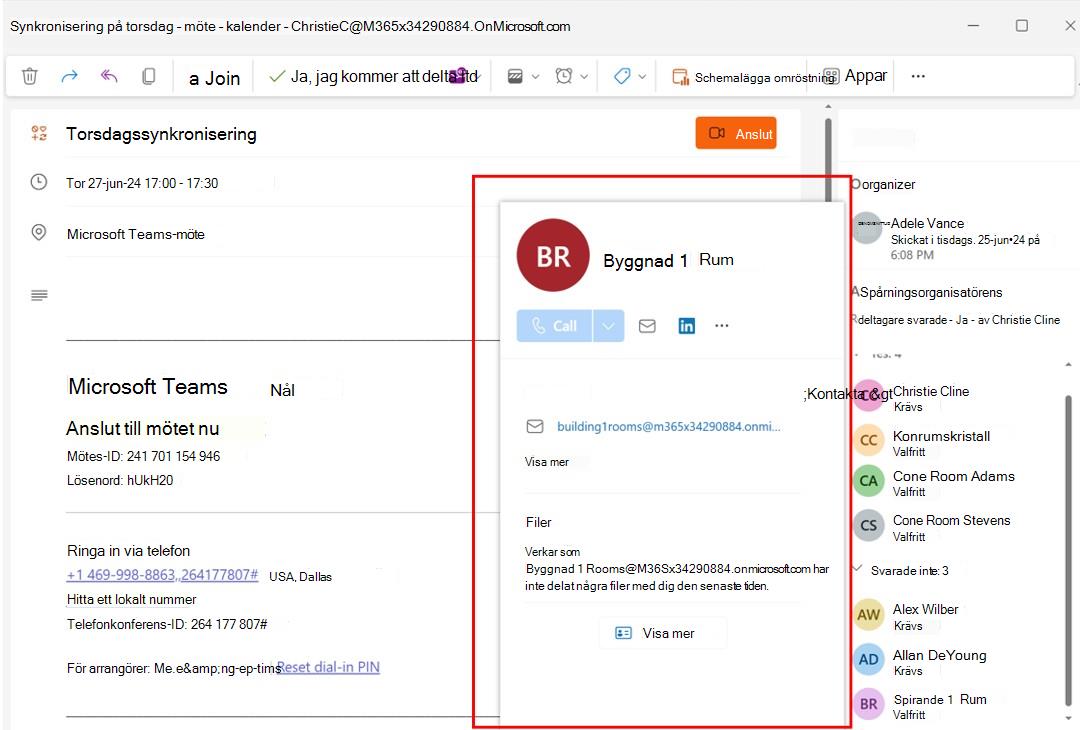Open the toolbar more options ellipsis
This screenshot has width=1080, height=730.
point(918,76)
